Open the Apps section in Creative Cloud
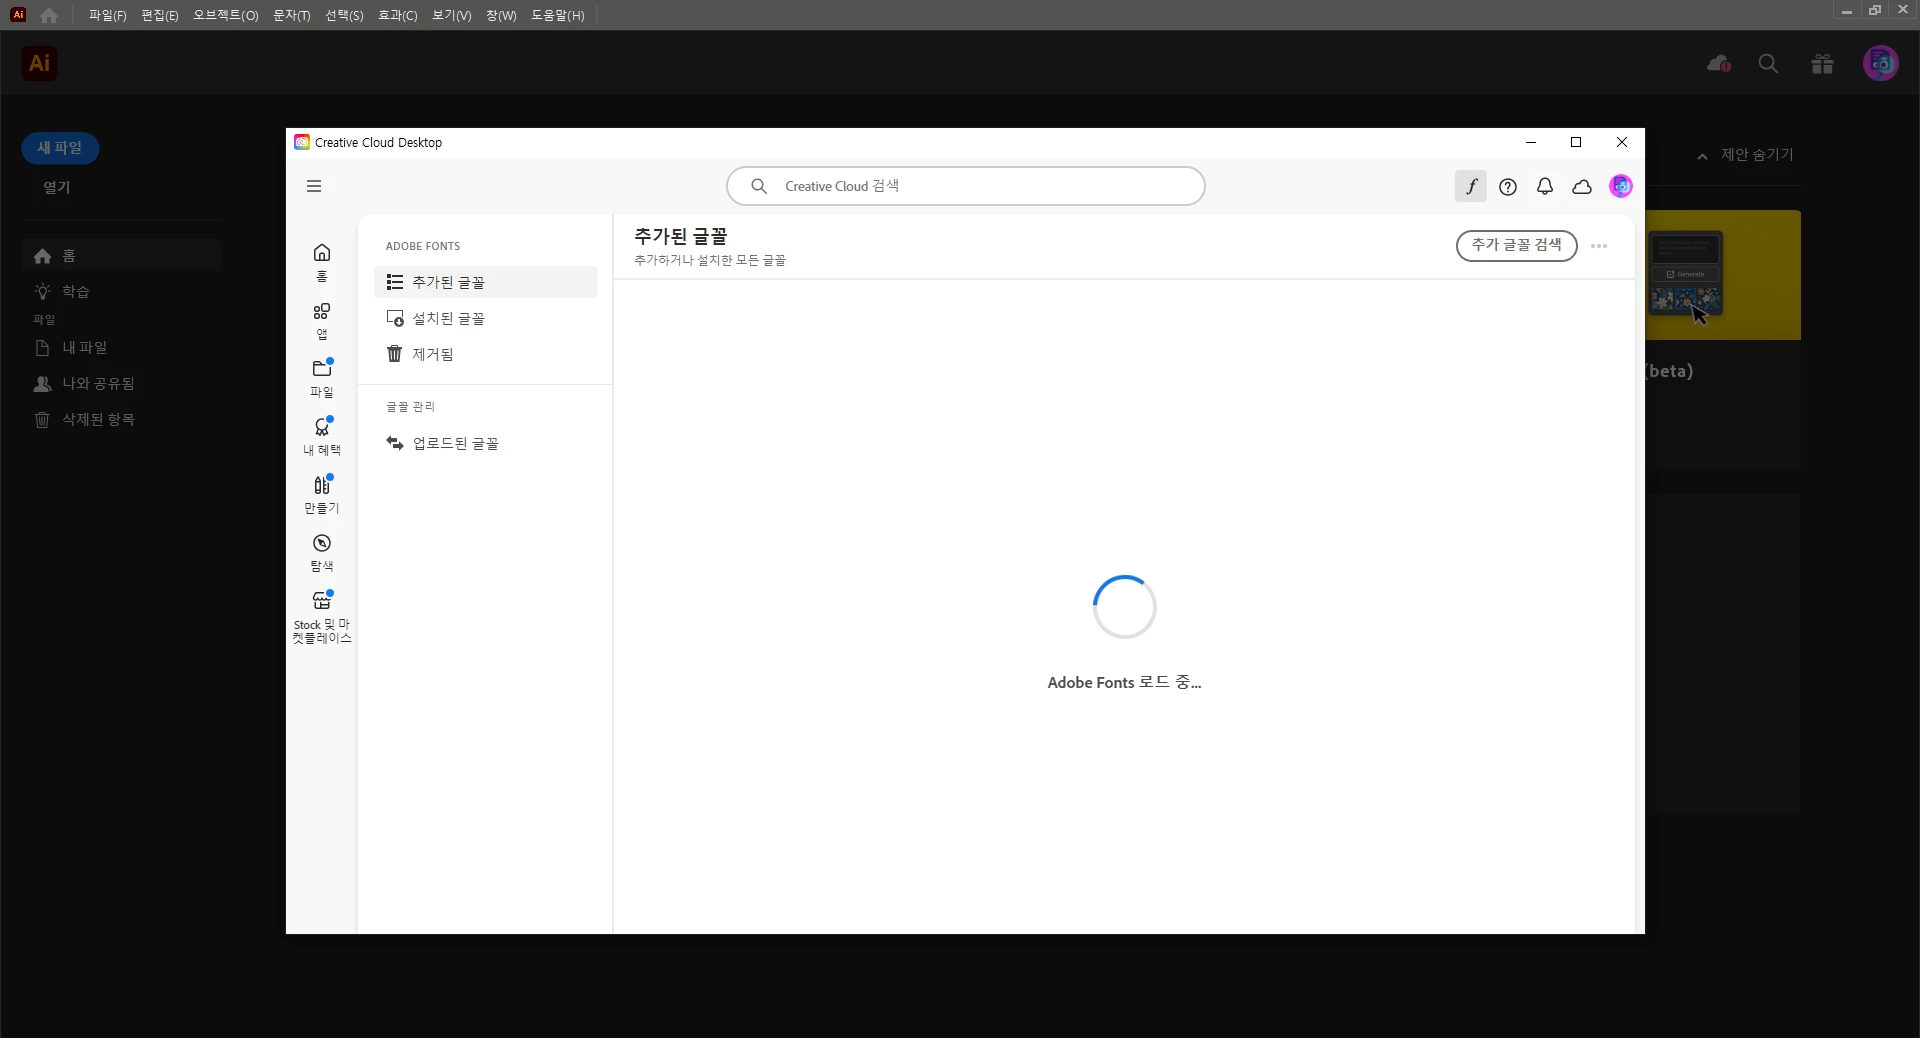 322,321
